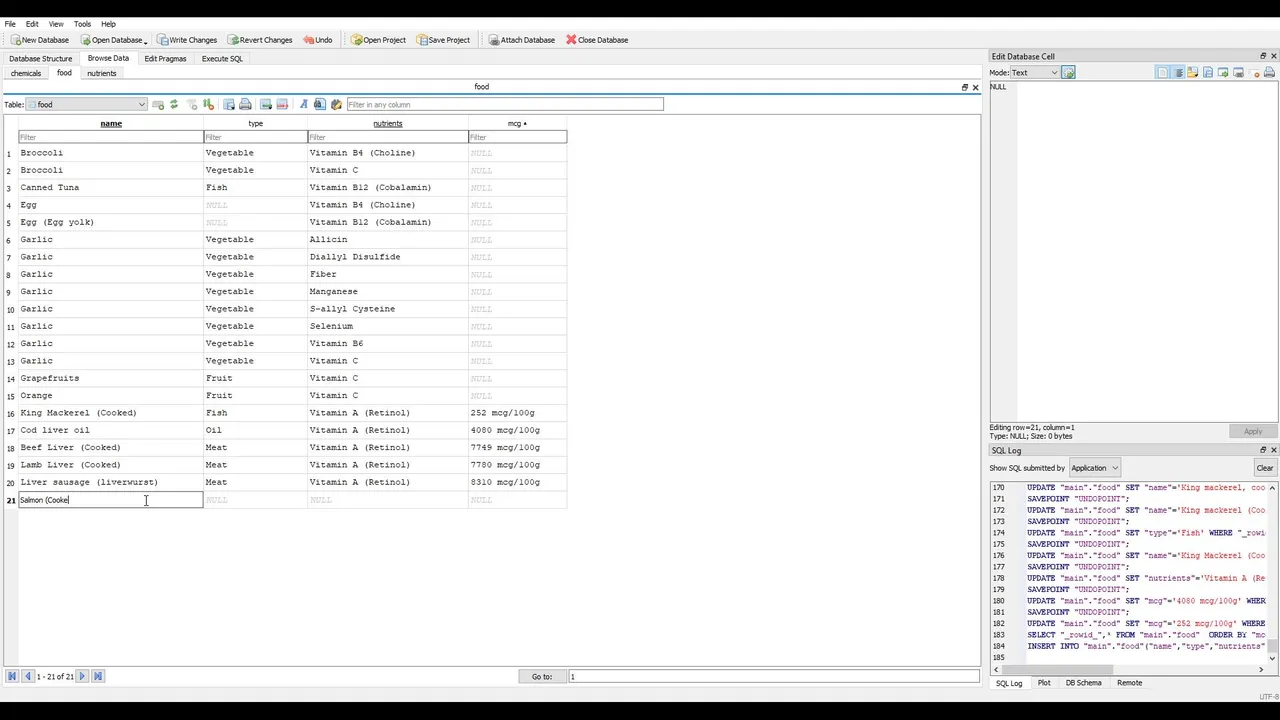Viewport: 1280px width, 720px height.
Task: Click the Revert Changes toolbar button
Action: click(x=260, y=40)
